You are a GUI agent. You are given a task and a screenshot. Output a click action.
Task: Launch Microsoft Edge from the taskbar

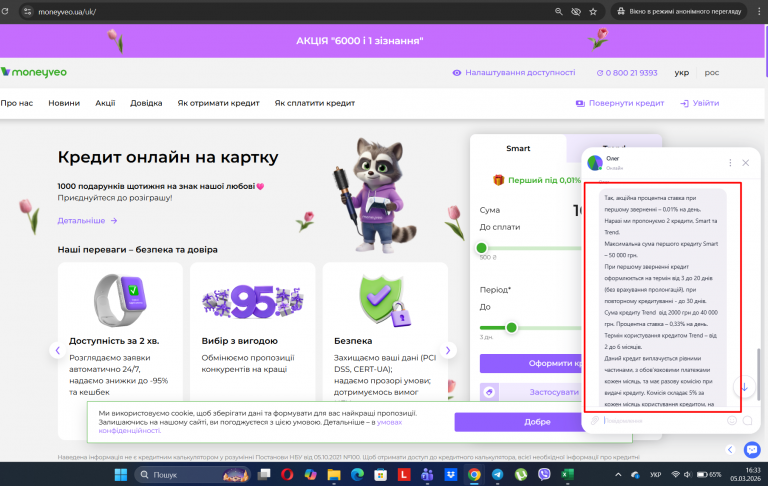(x=357, y=474)
